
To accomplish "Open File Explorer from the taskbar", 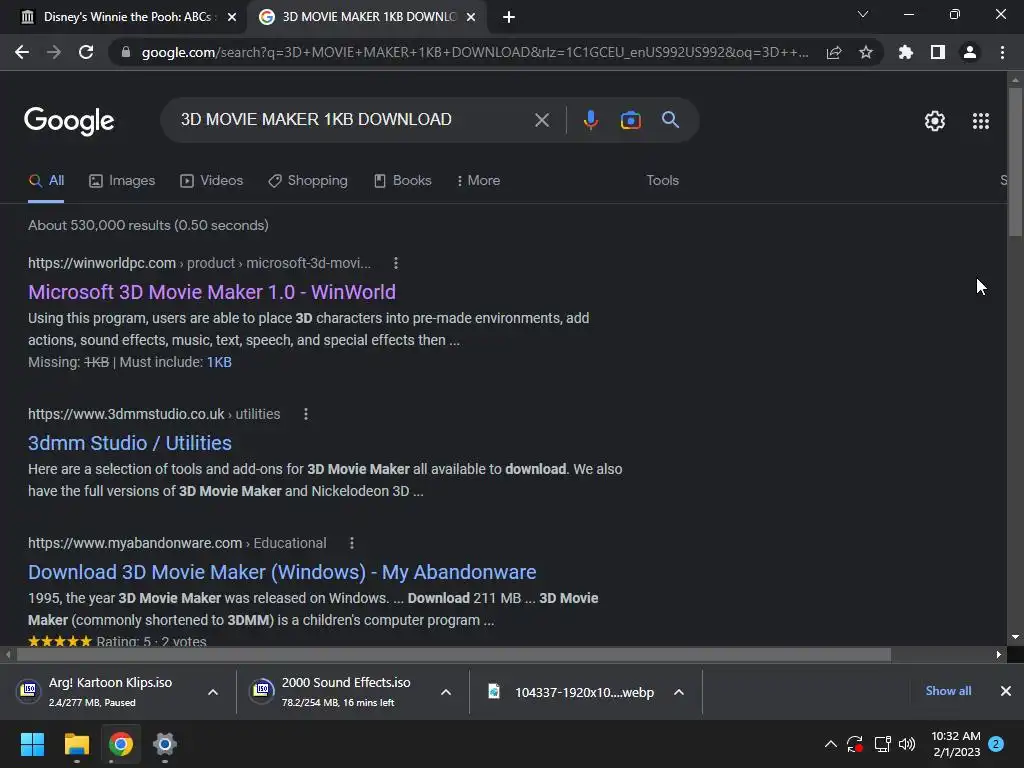I will (x=76, y=744).
